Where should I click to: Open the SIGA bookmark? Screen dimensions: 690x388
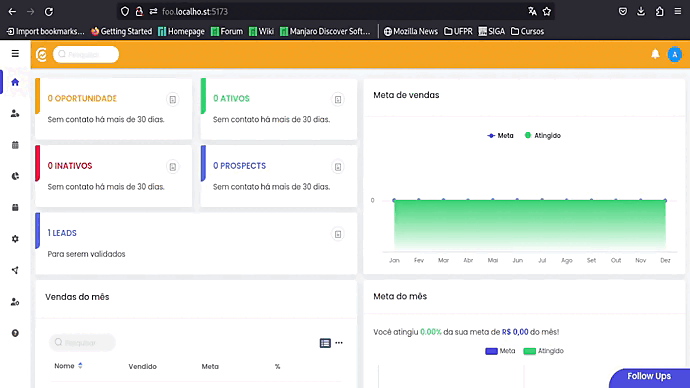[492, 31]
